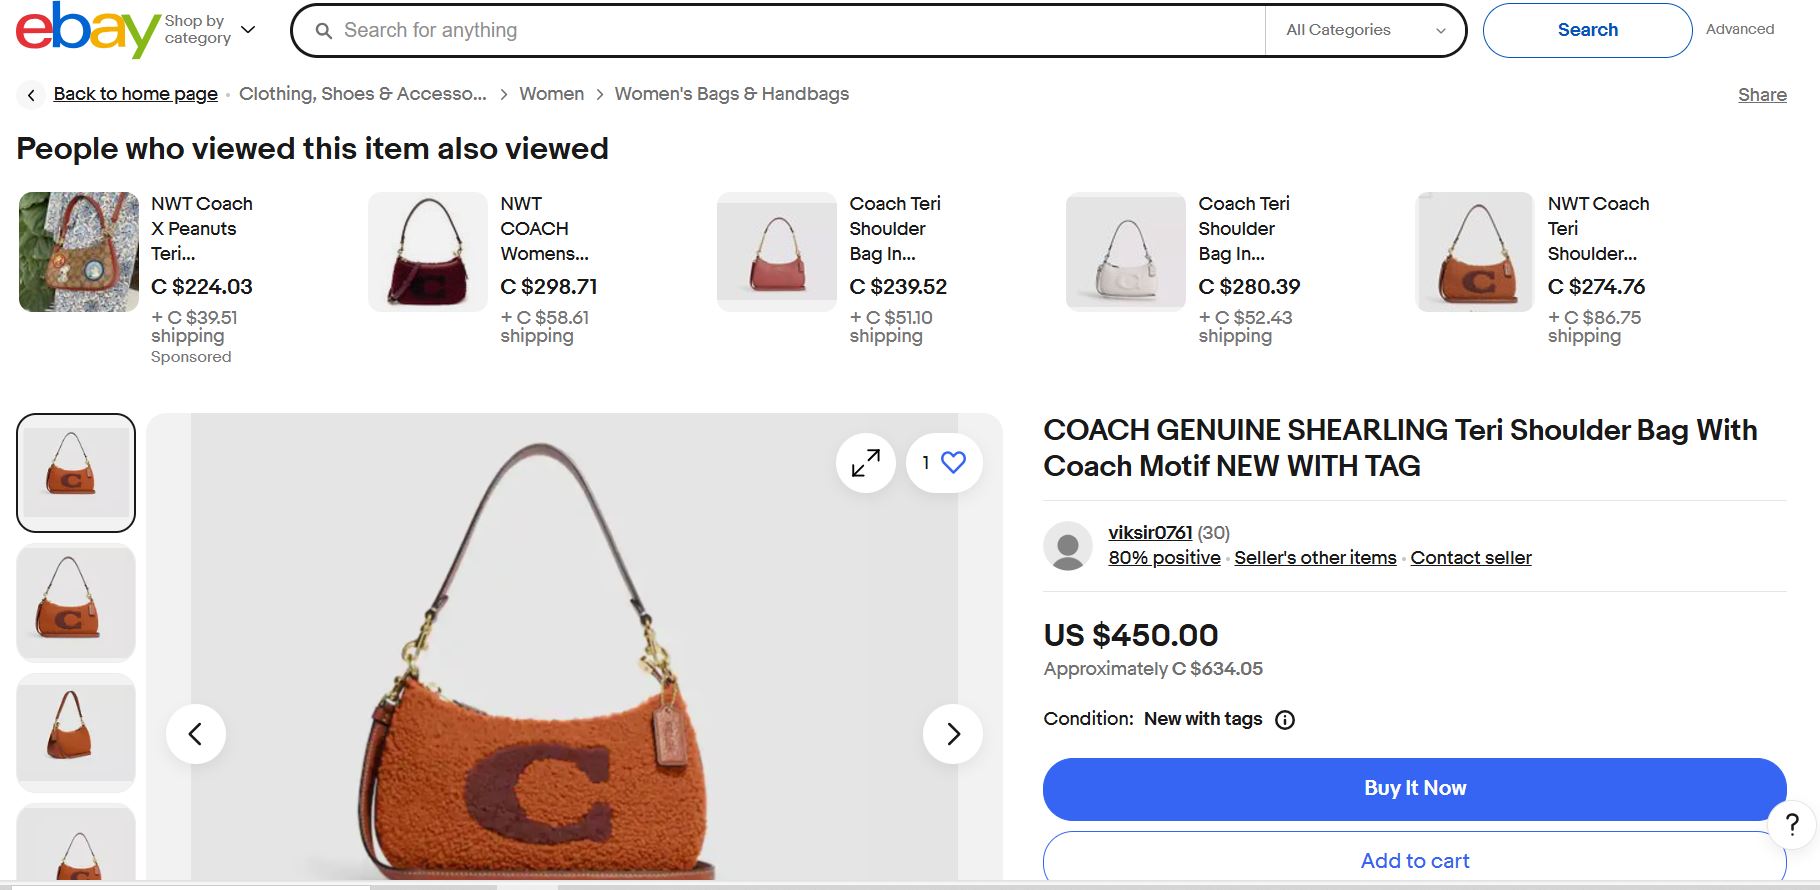Open the help question mark button
The height and width of the screenshot is (890, 1820).
(1792, 825)
